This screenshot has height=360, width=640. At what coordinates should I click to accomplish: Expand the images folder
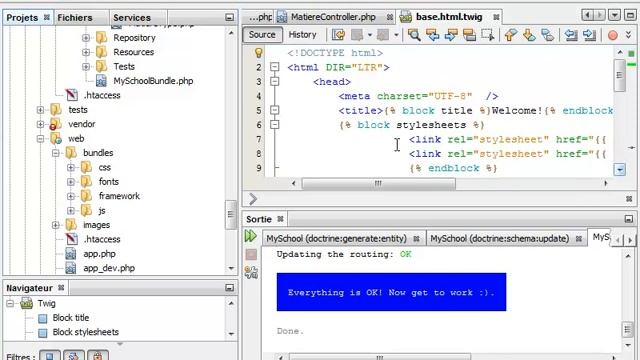(56, 225)
